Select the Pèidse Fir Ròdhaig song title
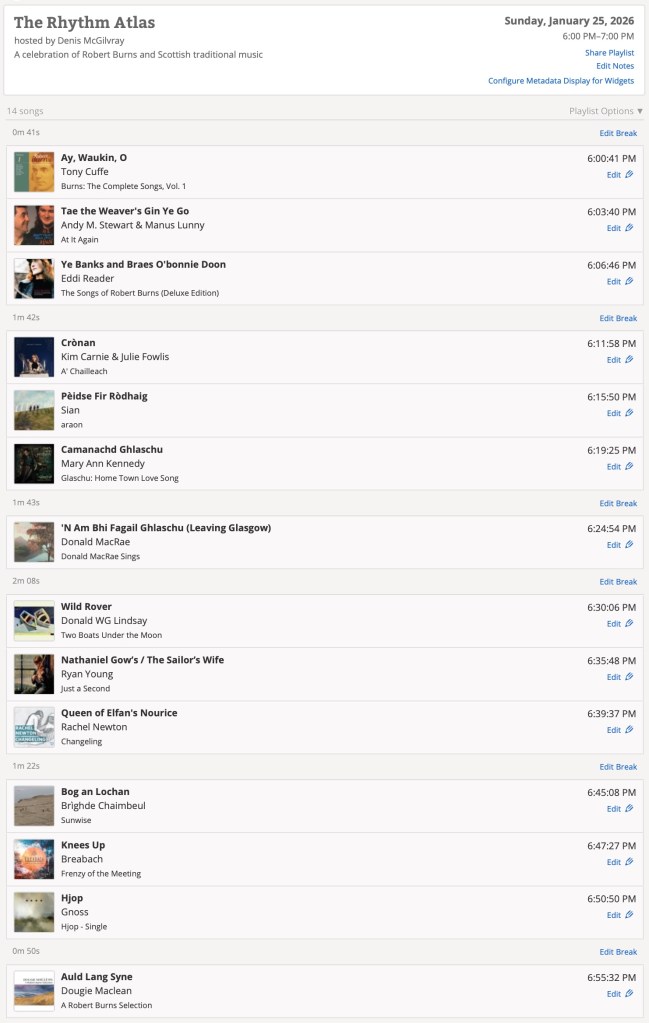Screen dimensions: 649x1023 104,396
